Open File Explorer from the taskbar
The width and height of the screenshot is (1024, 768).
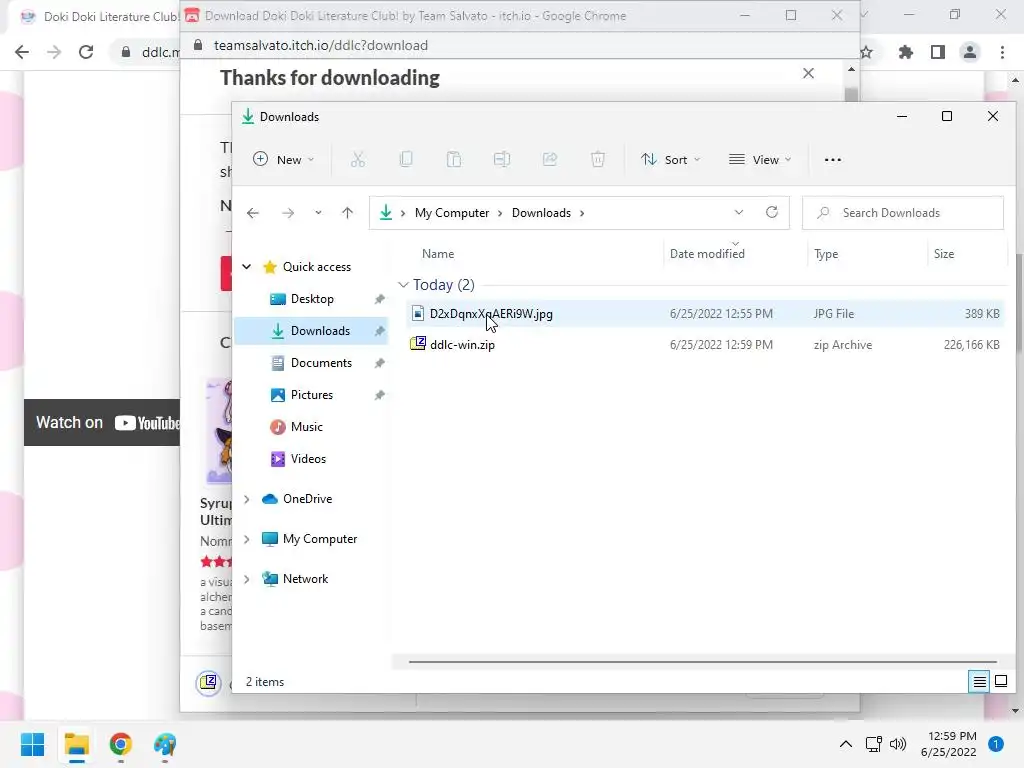coord(76,744)
